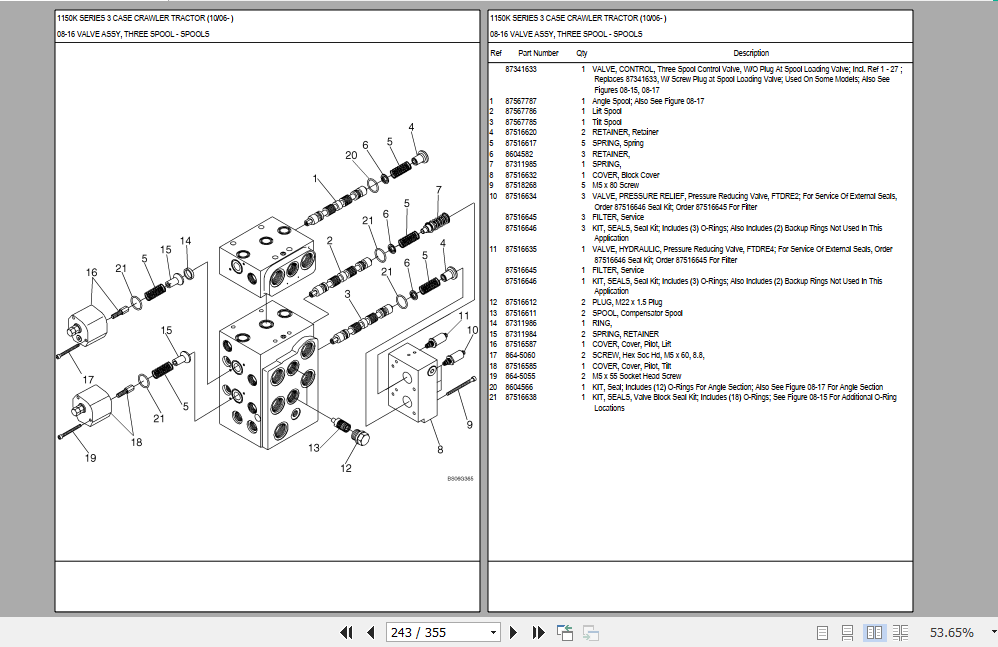
Task: Click the right page 08-16 VALVE ASSY subtitle
Action: pyautogui.click(x=566, y=34)
